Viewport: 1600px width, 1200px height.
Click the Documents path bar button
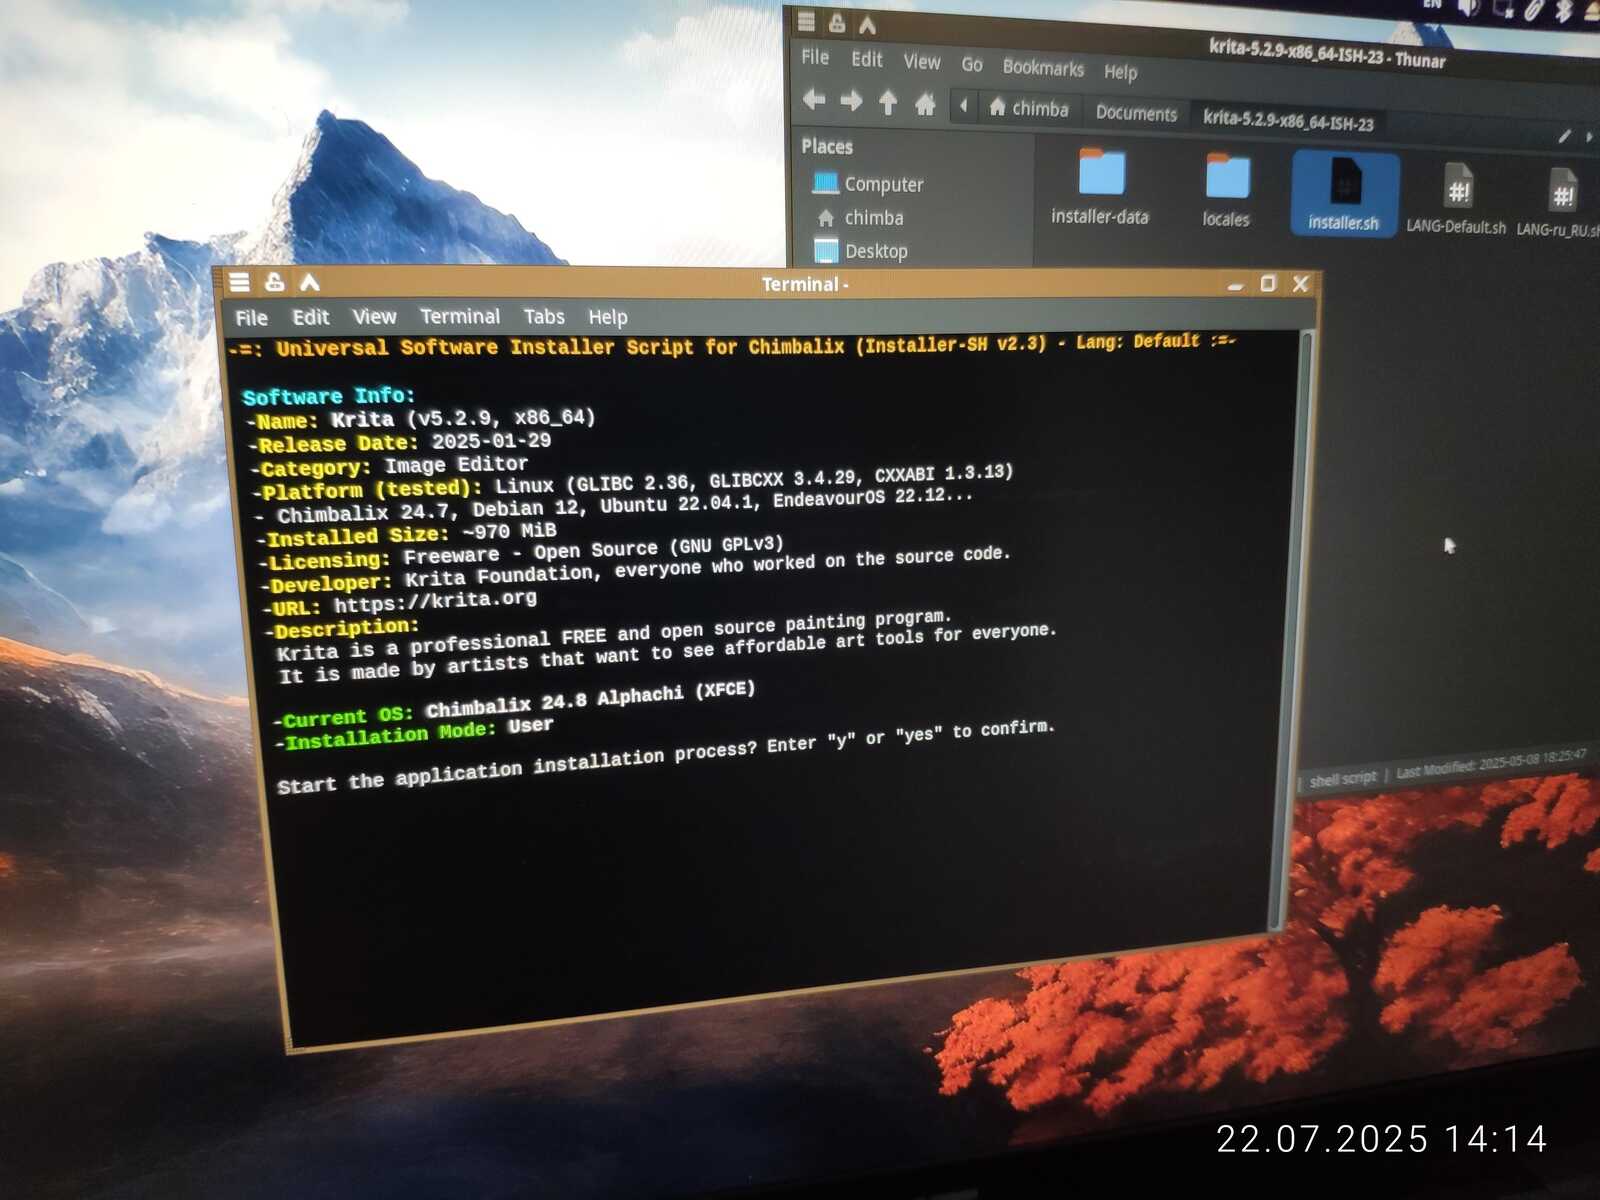tap(1136, 113)
